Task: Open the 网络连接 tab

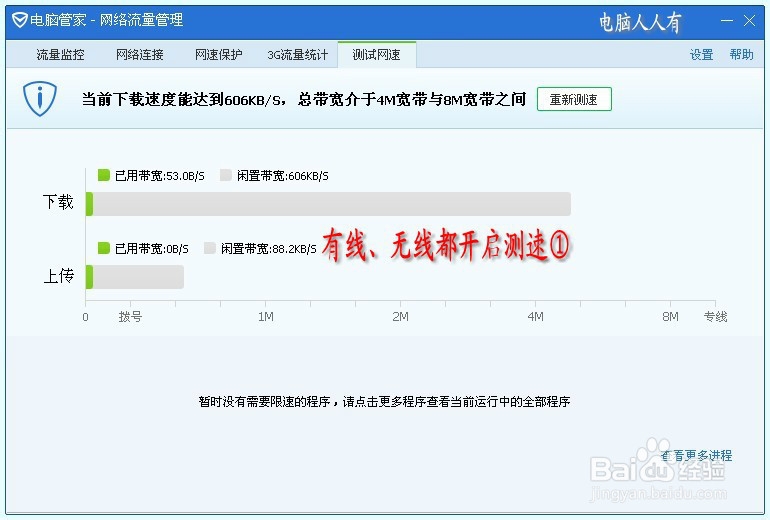Action: click(x=139, y=55)
